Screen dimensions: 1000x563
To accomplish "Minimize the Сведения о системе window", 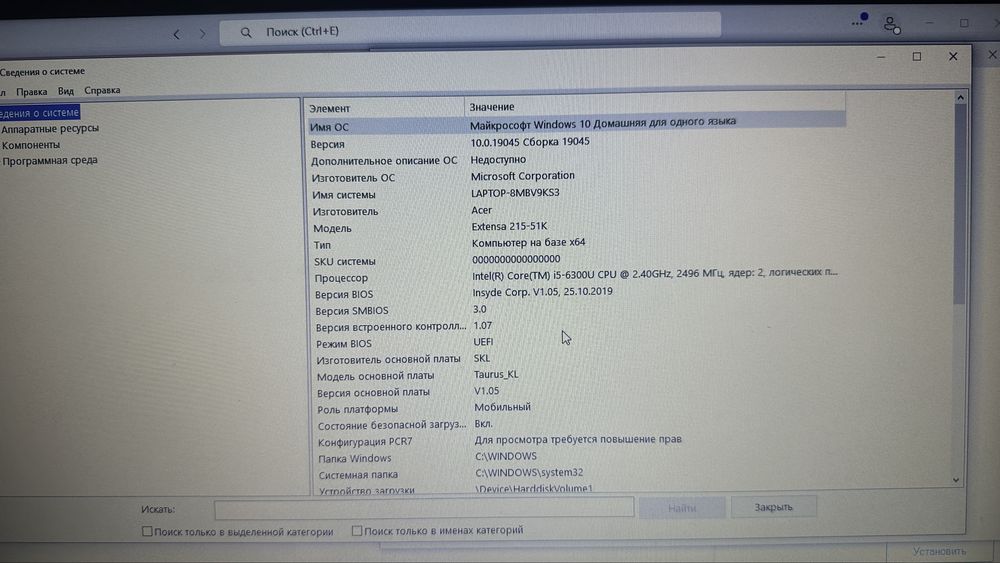I will 881,57.
